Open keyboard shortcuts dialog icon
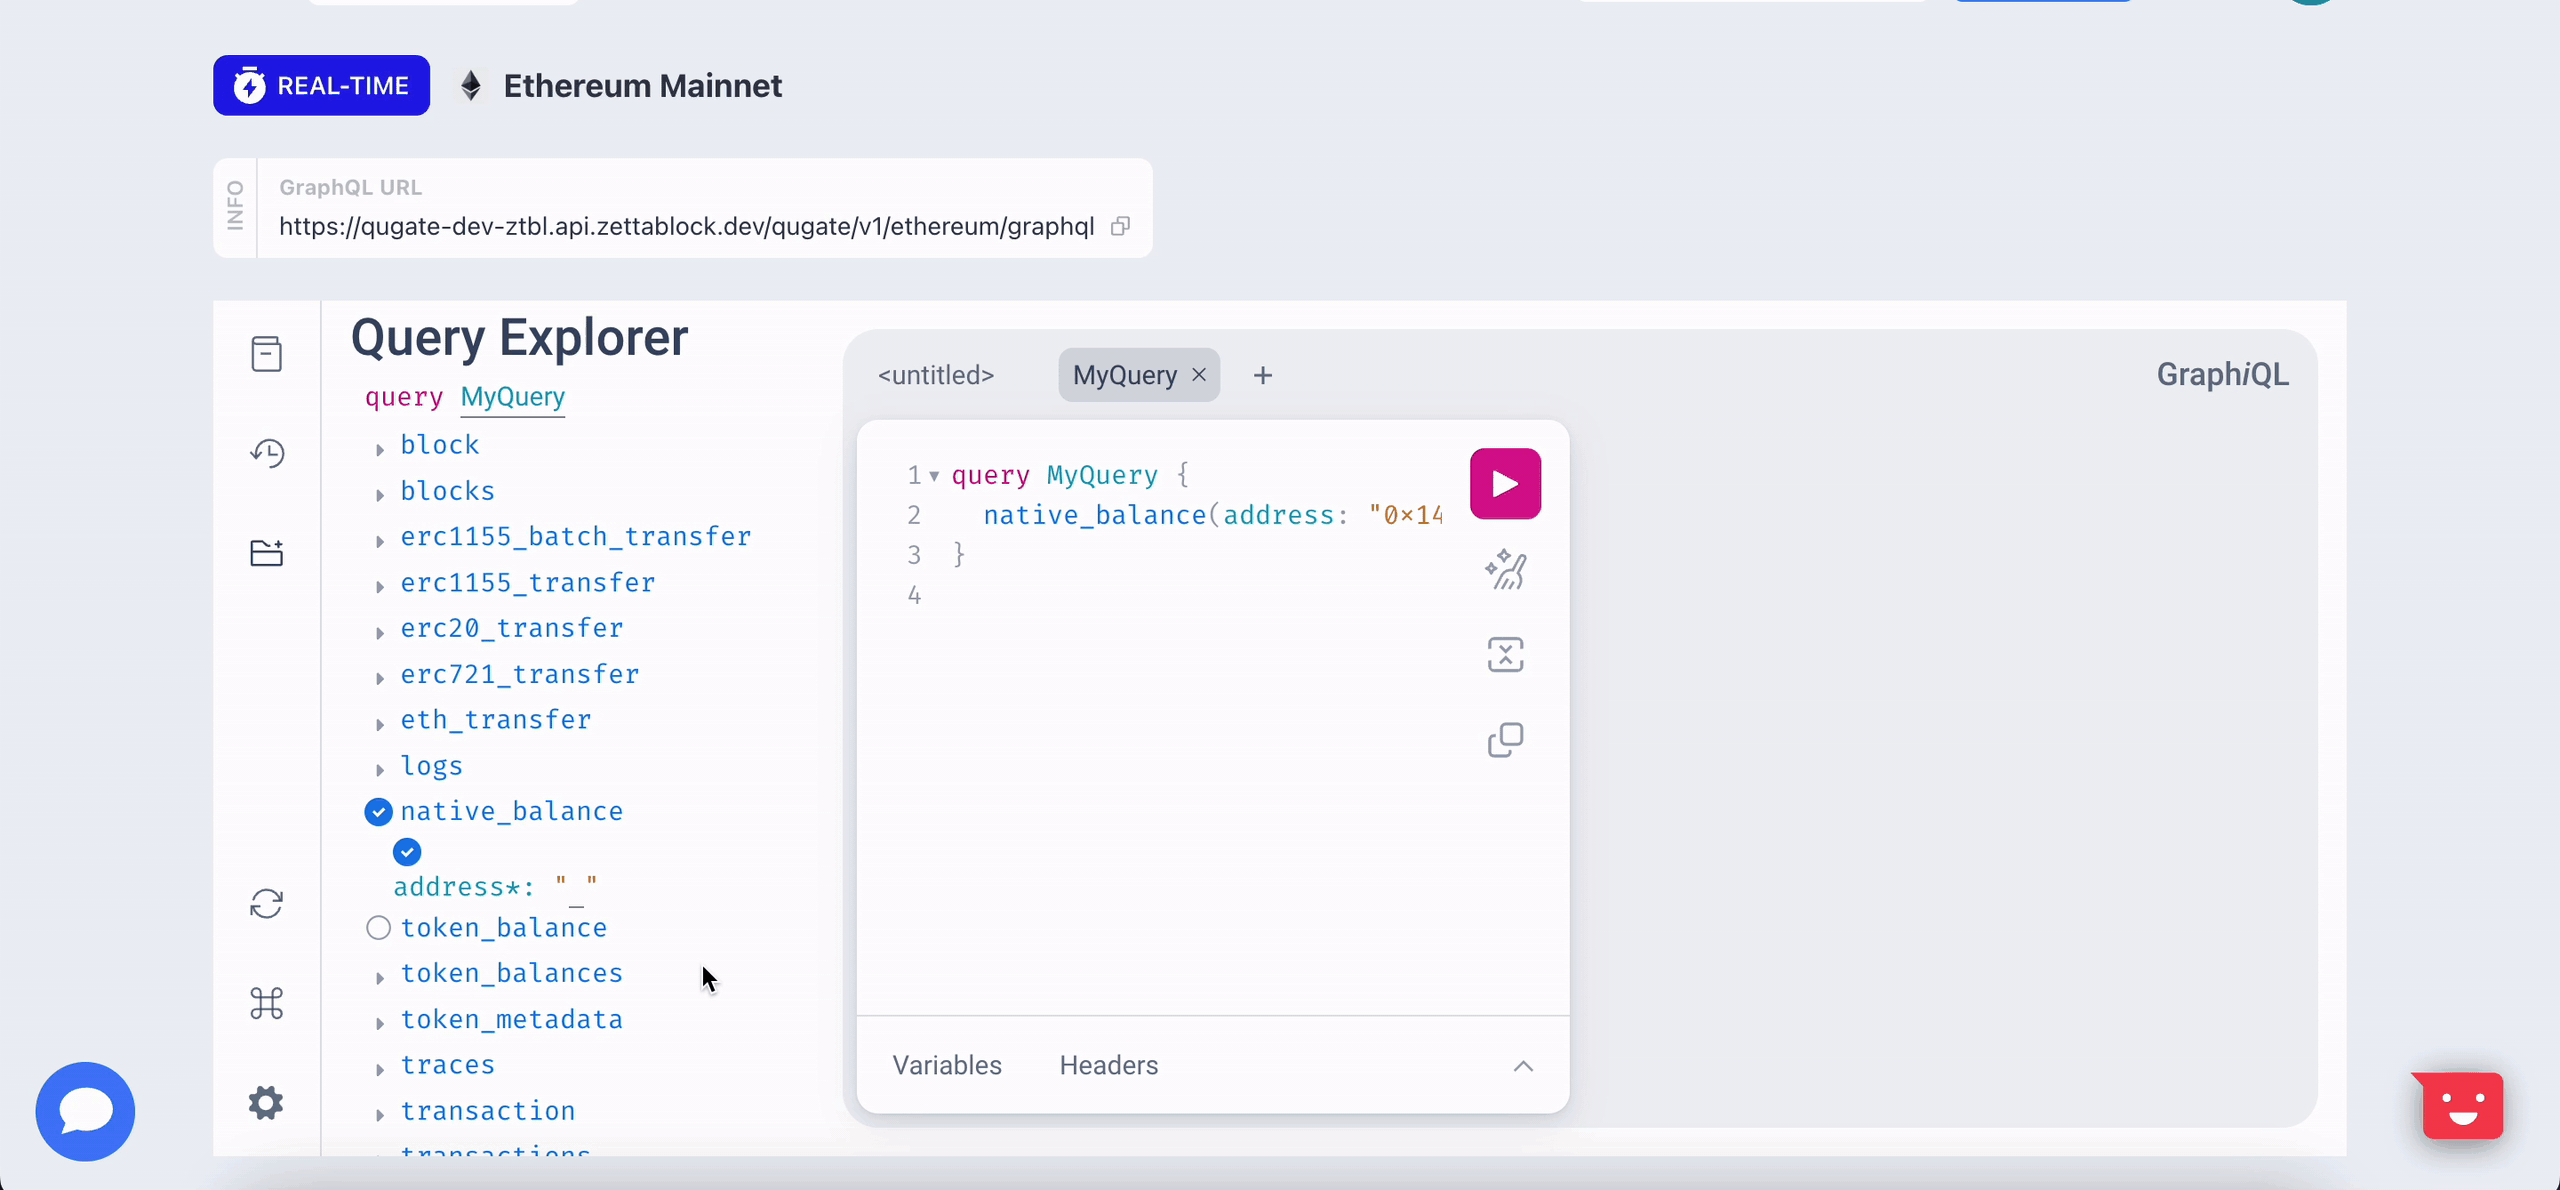The image size is (2560, 1190). (266, 1003)
